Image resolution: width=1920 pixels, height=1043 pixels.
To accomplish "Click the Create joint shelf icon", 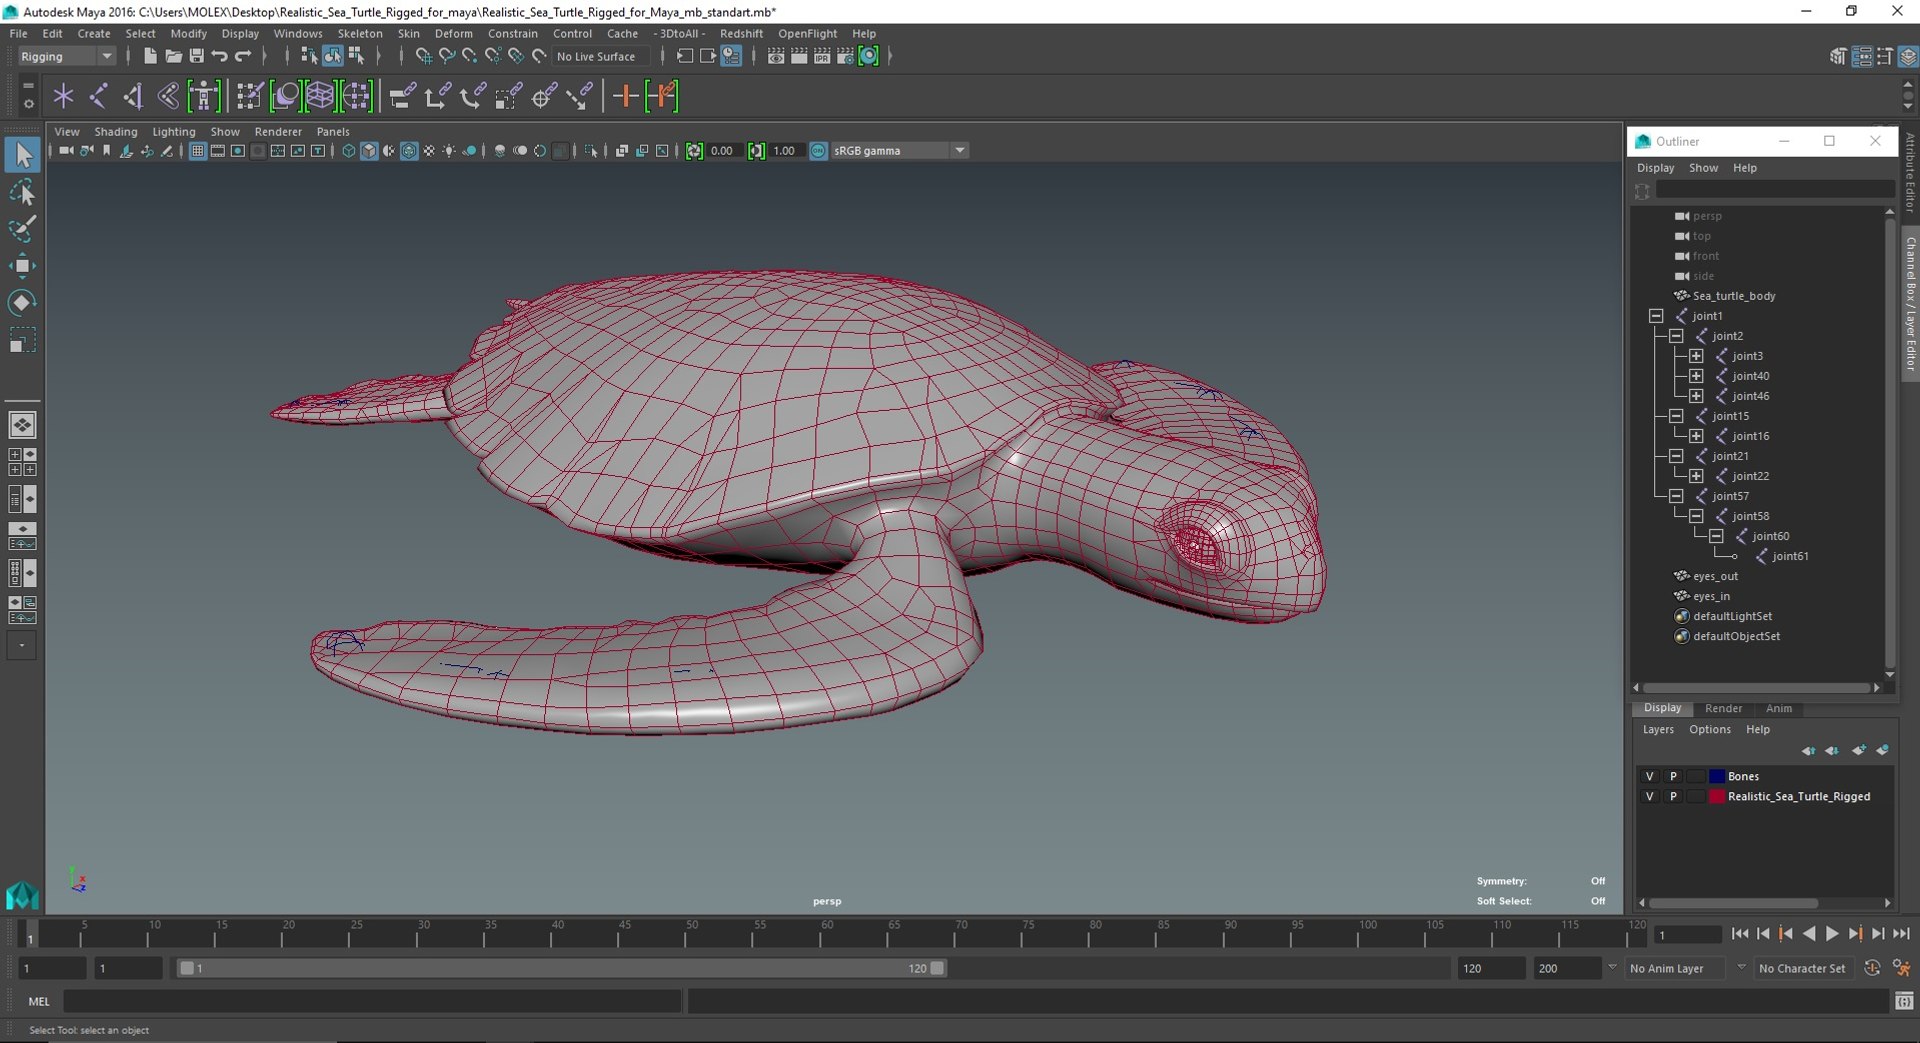I will coord(98,96).
